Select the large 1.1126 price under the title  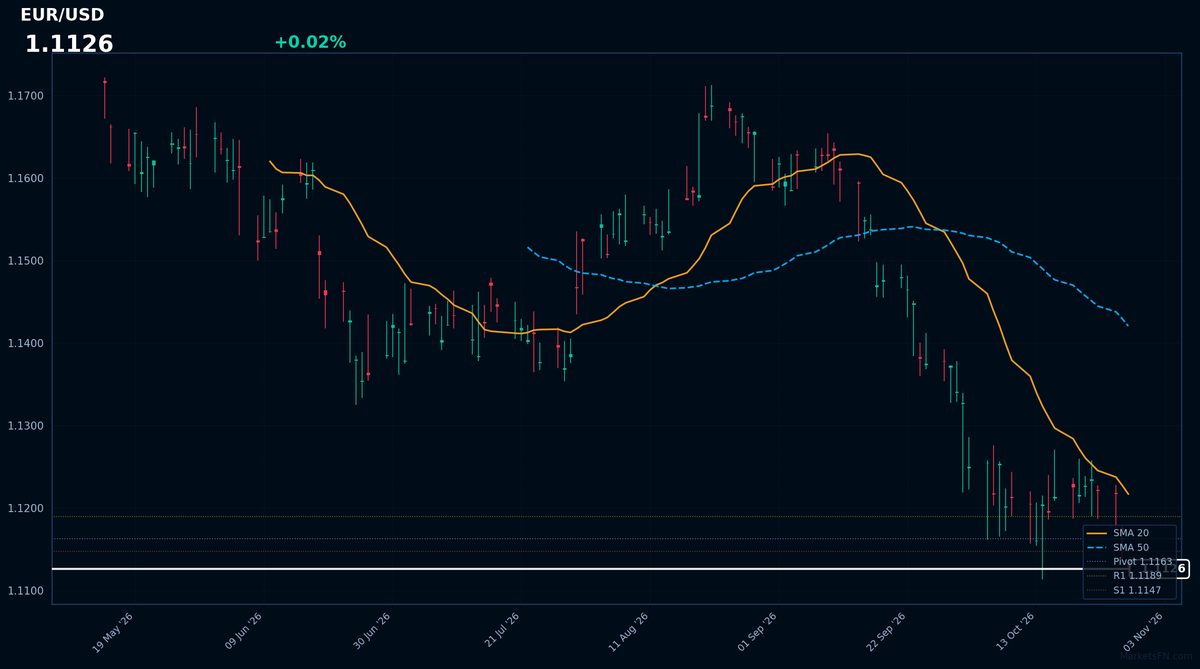[69, 44]
